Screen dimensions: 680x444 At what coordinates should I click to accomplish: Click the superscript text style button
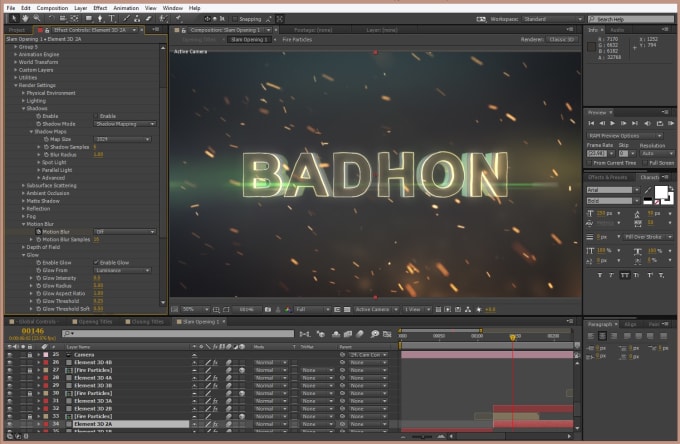(650, 275)
